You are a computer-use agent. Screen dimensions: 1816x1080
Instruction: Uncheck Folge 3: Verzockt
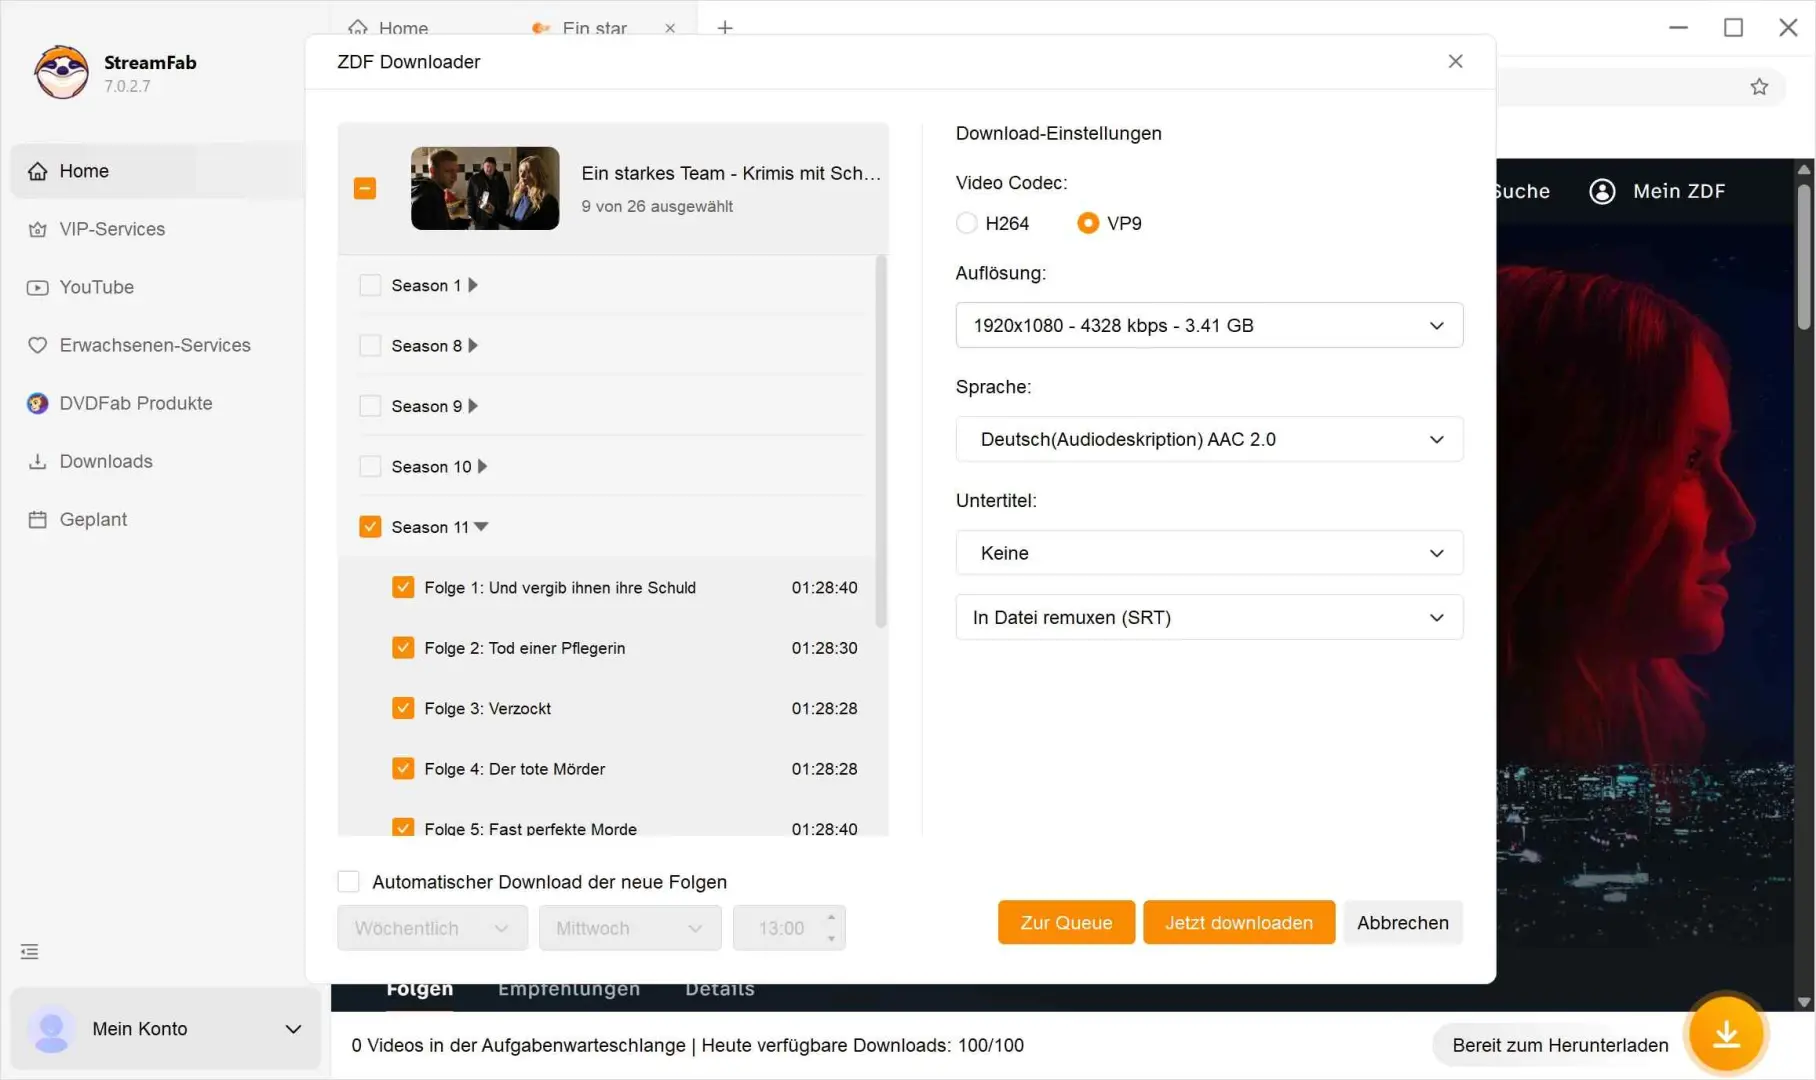point(403,708)
